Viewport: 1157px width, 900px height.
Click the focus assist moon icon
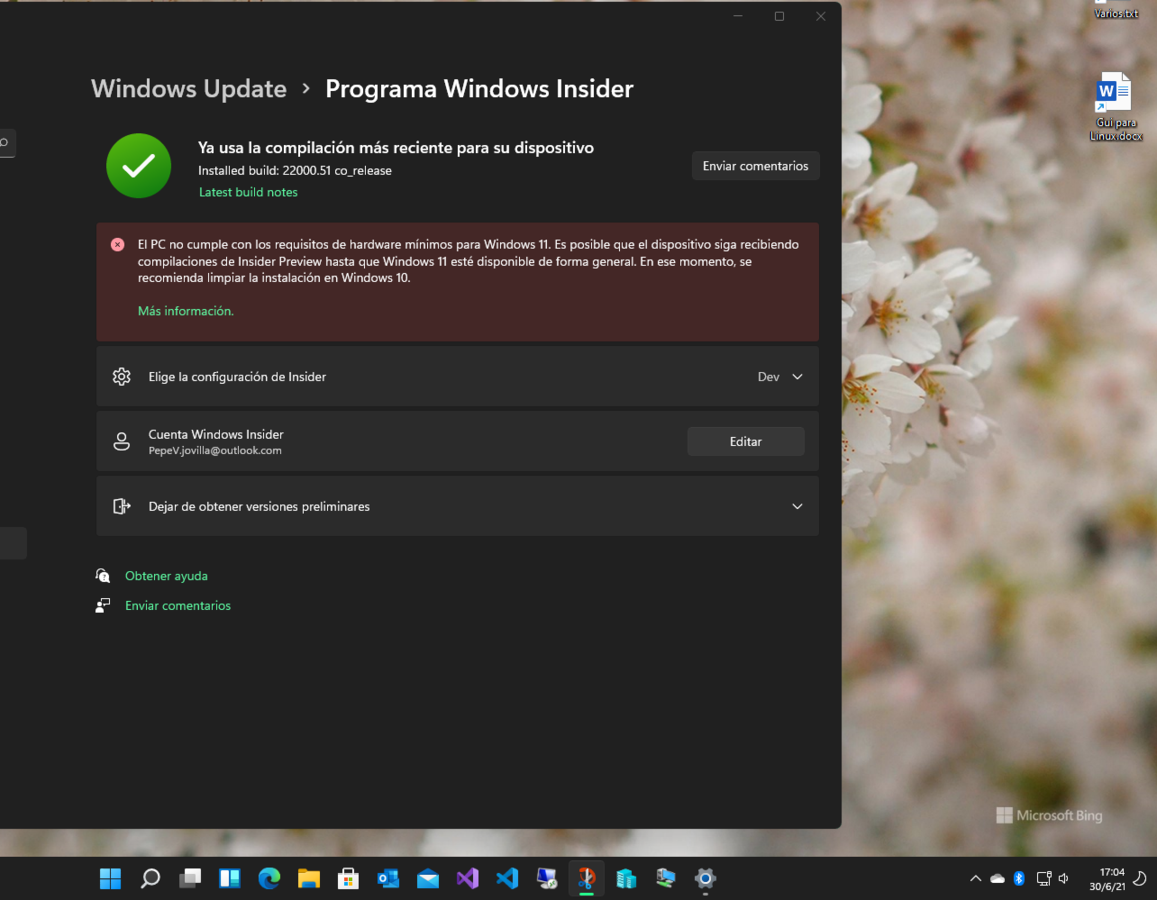pyautogui.click(x=1140, y=878)
